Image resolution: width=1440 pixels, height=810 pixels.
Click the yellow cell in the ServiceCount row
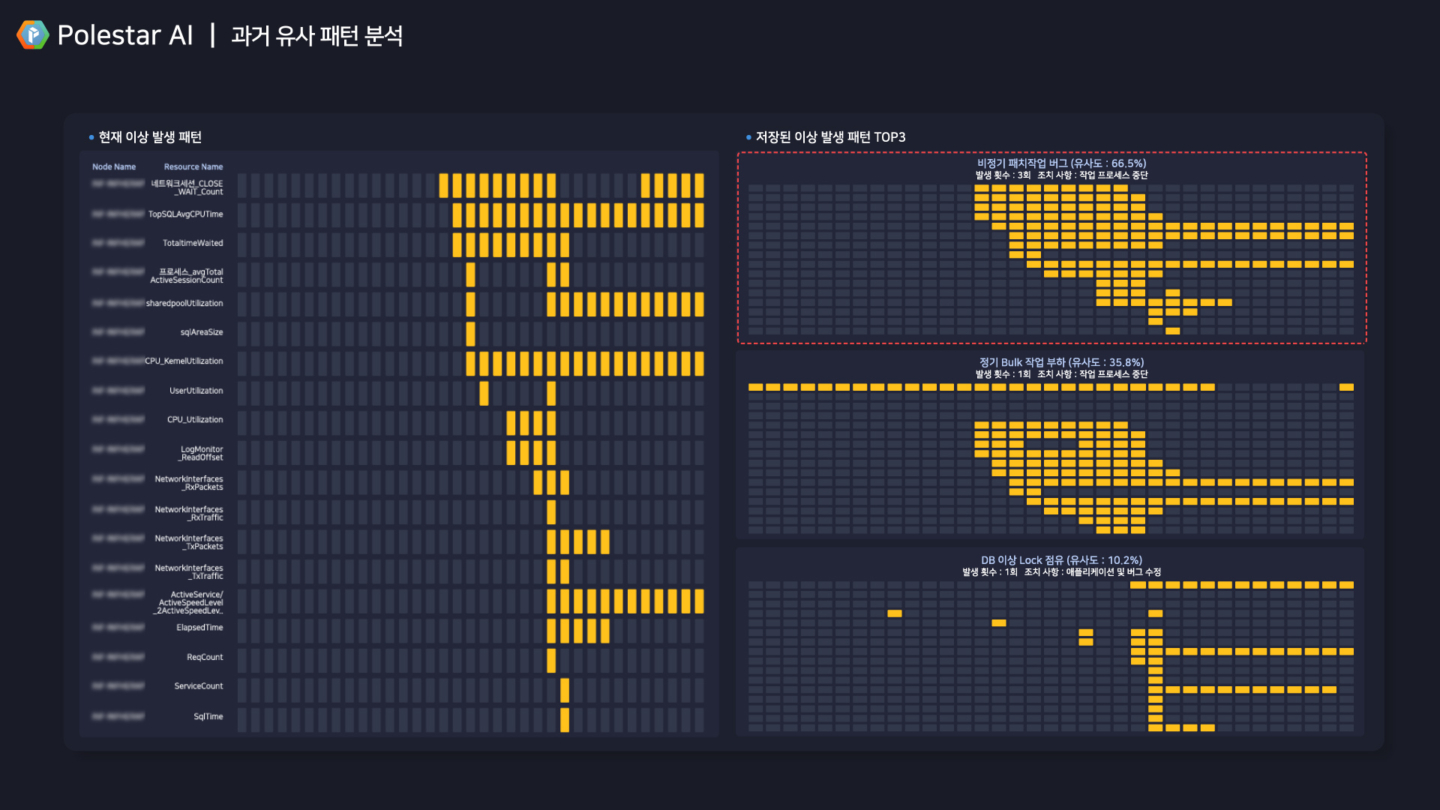coord(565,690)
